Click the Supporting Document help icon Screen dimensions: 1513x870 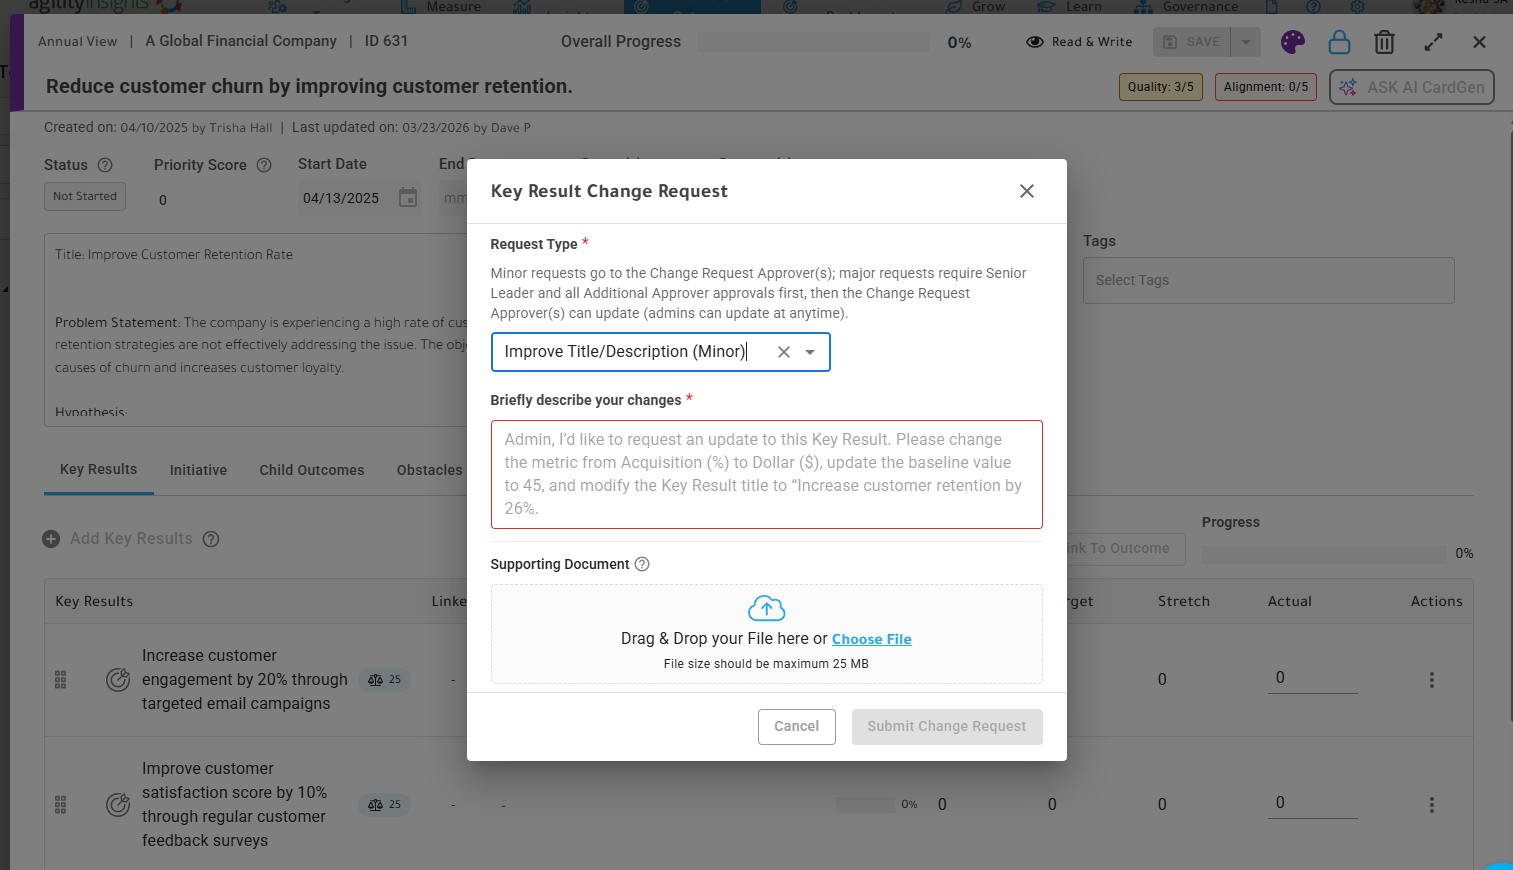click(642, 564)
